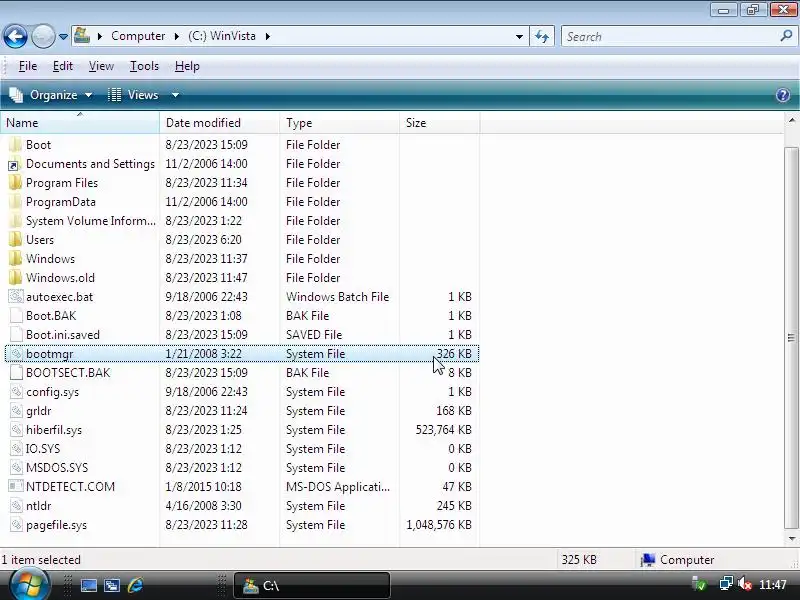Open the View menu
The width and height of the screenshot is (800, 600).
pyautogui.click(x=101, y=66)
